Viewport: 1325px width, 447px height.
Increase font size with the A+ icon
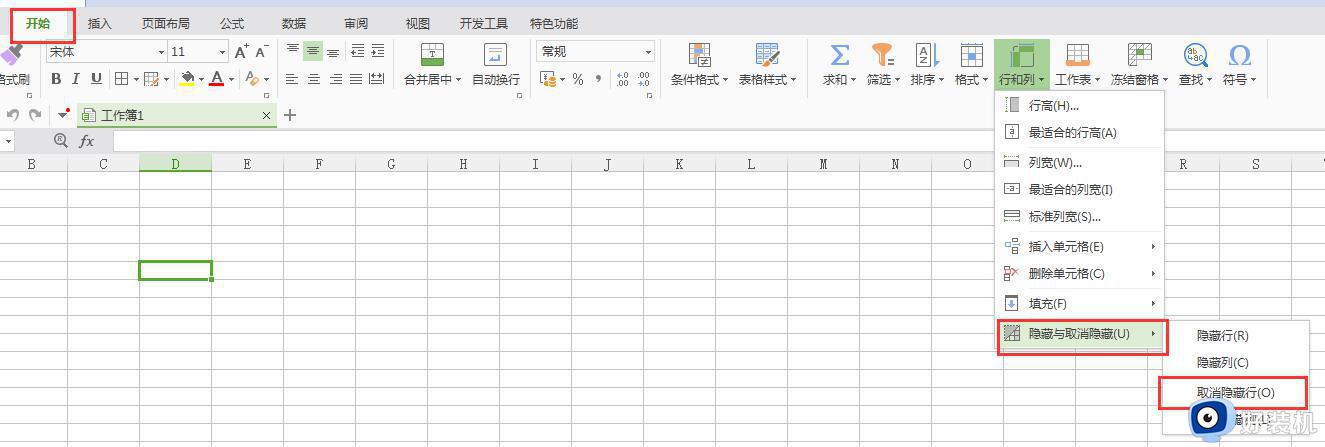tap(241, 51)
